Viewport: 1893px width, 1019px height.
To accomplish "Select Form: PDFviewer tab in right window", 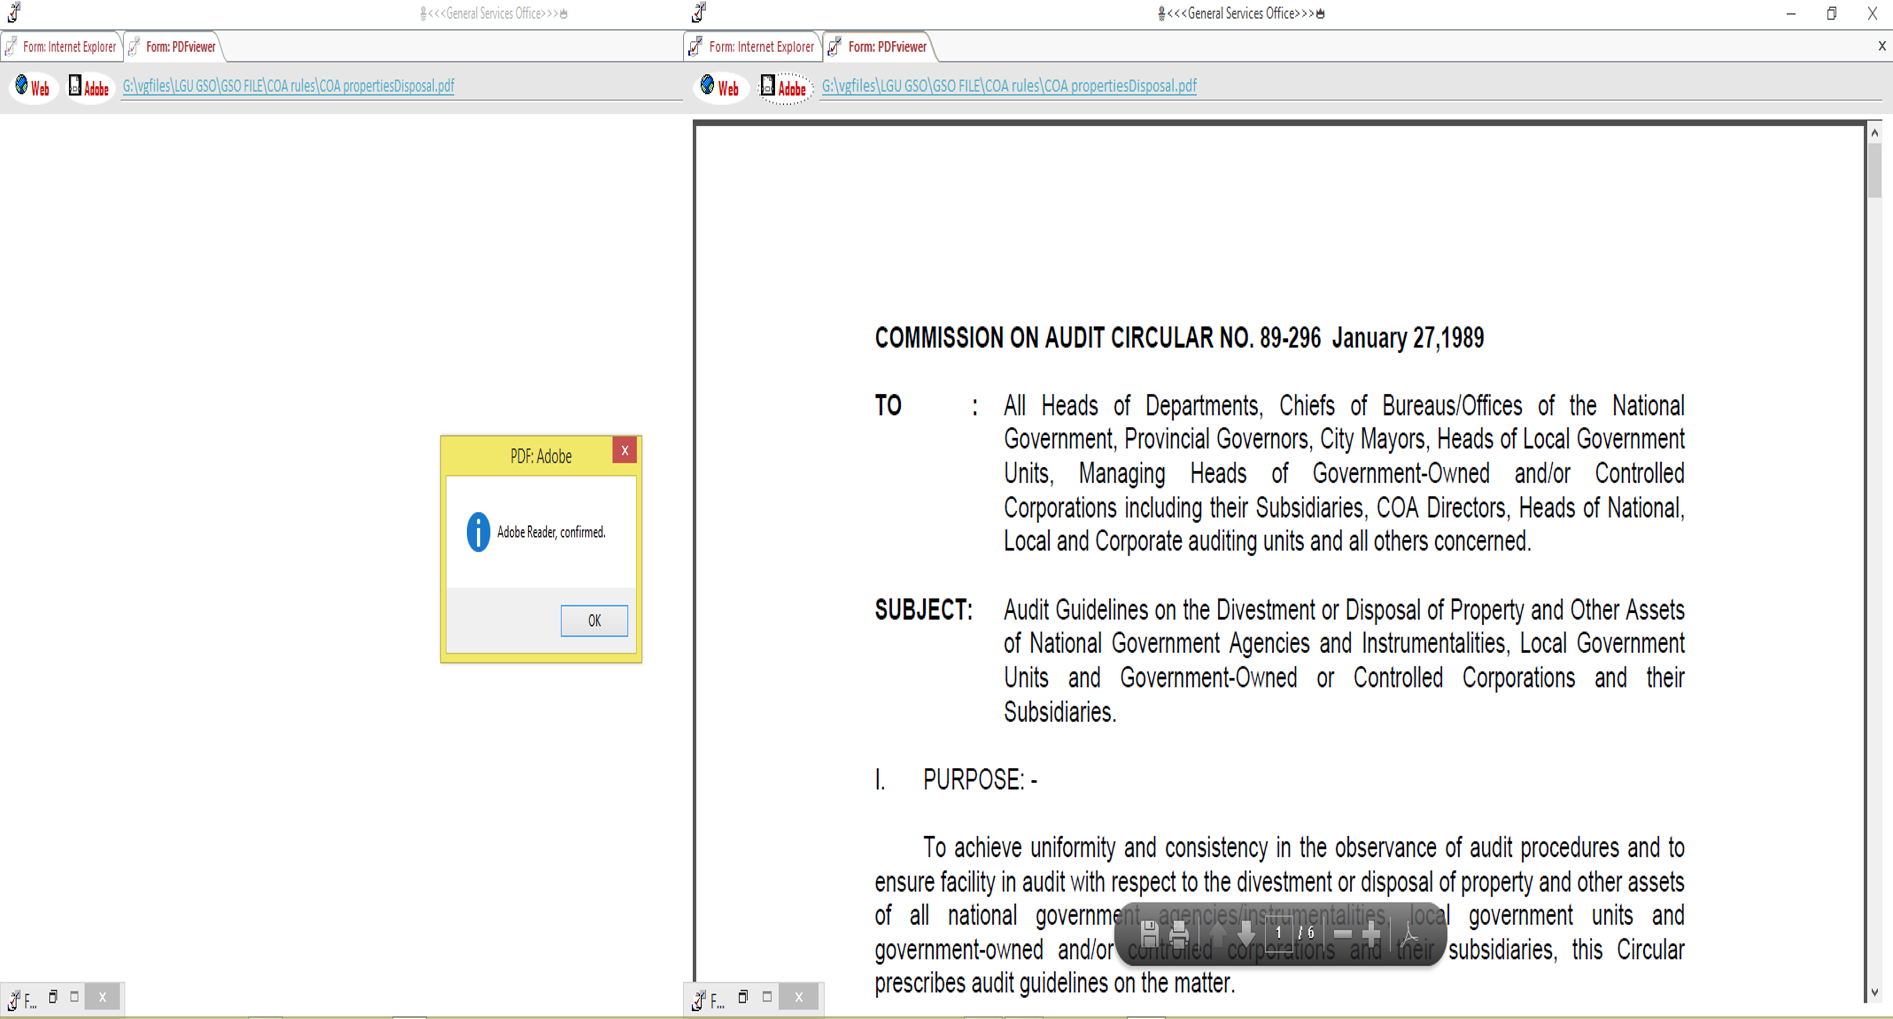I will pyautogui.click(x=879, y=47).
